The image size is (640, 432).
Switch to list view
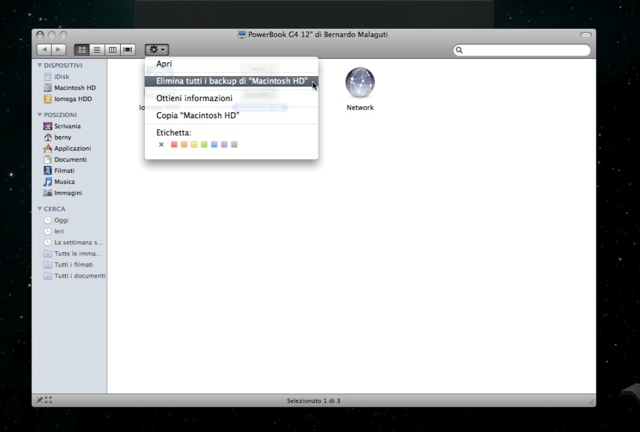tap(97, 49)
